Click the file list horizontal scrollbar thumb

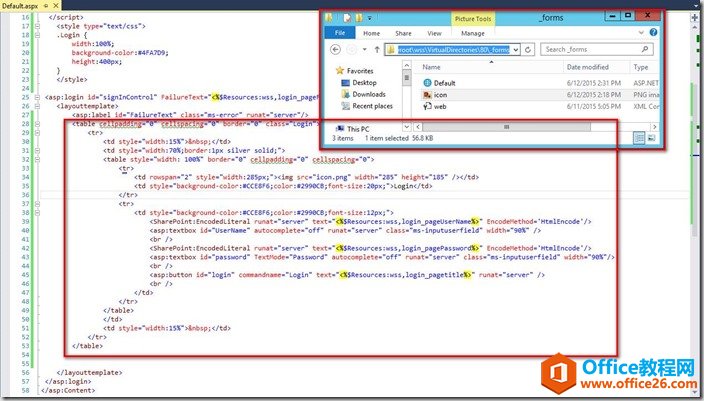(506, 127)
